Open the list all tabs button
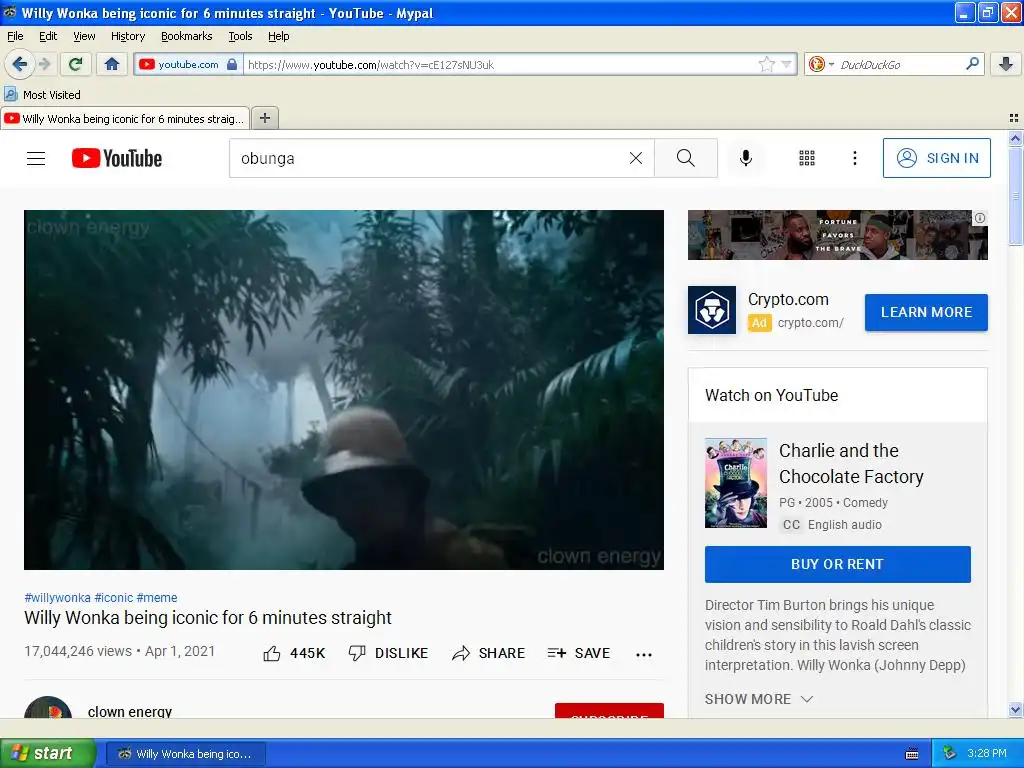Screen dimensions: 1024x768 (1014, 118)
